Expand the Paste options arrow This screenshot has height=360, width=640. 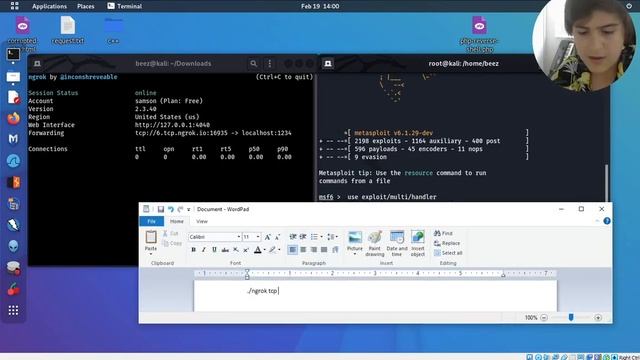pyautogui.click(x=151, y=253)
